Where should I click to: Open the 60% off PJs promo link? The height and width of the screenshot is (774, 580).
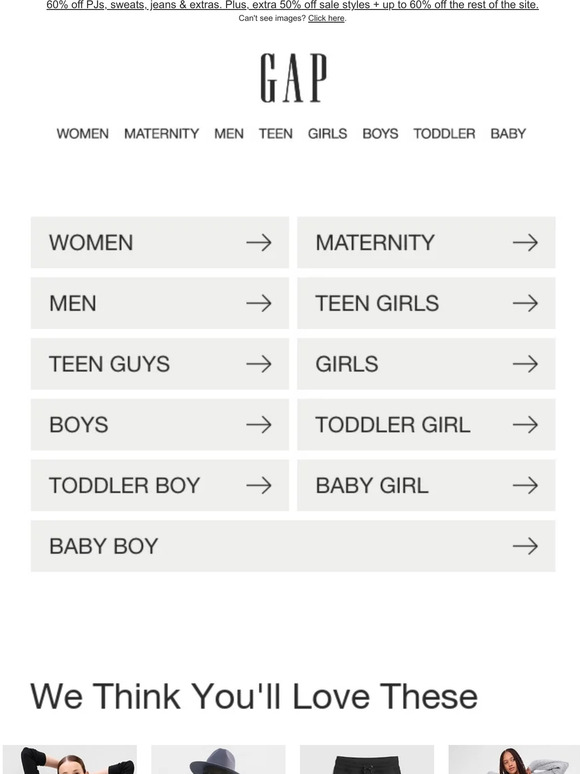coord(292,5)
